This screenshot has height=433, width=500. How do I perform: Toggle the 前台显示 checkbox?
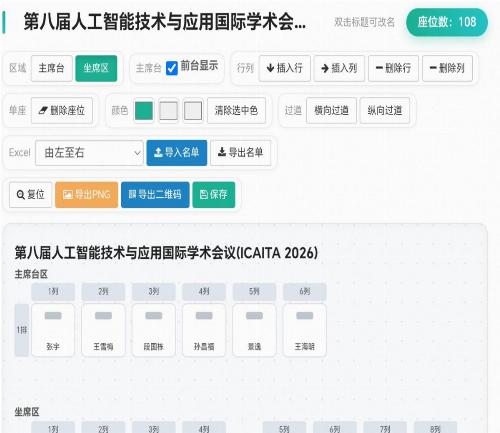click(x=172, y=68)
